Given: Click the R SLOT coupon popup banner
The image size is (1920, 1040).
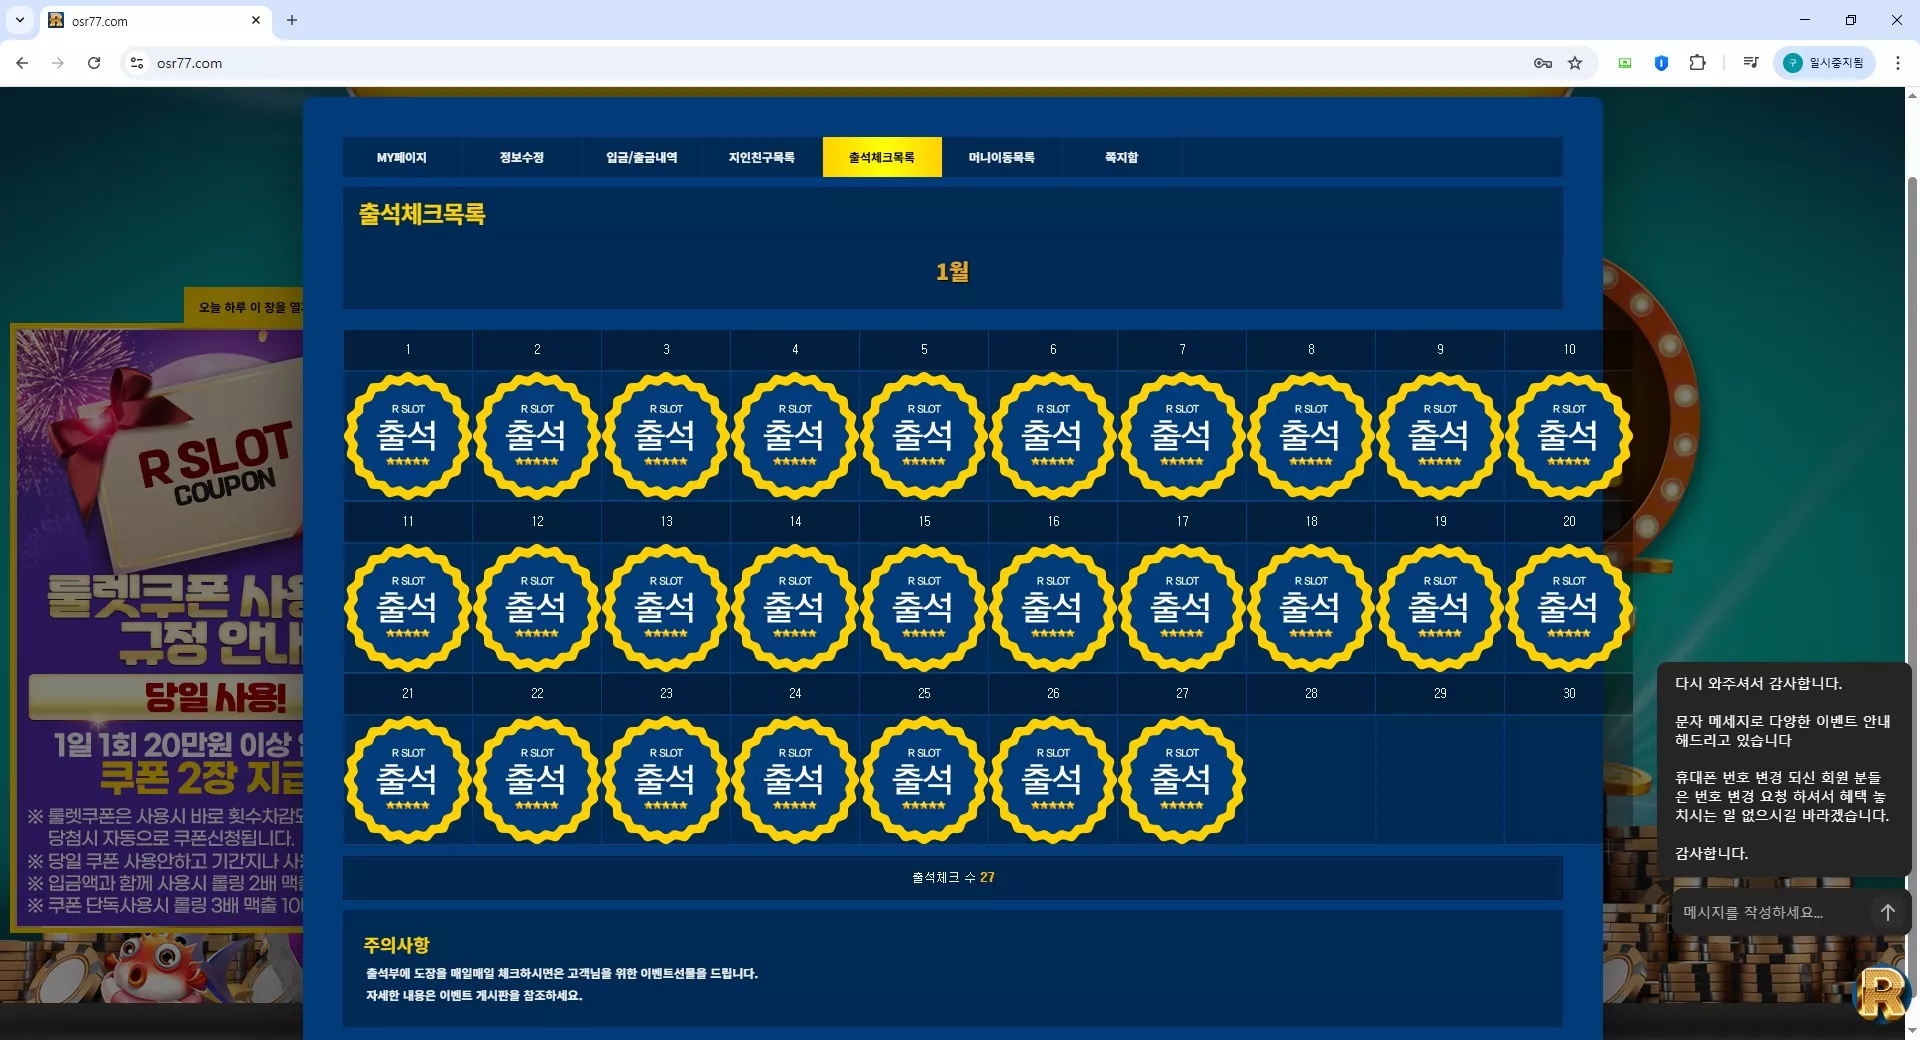Looking at the screenshot, I should point(157,628).
